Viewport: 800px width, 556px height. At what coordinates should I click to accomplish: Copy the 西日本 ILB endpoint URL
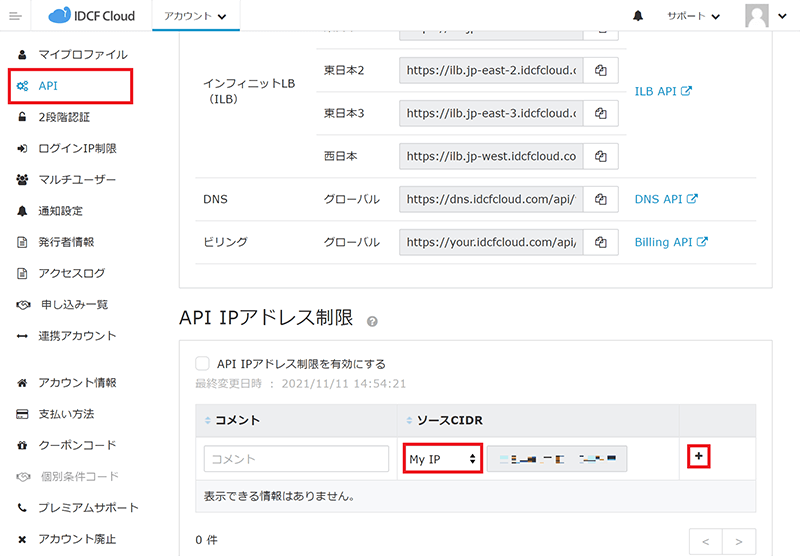point(601,156)
